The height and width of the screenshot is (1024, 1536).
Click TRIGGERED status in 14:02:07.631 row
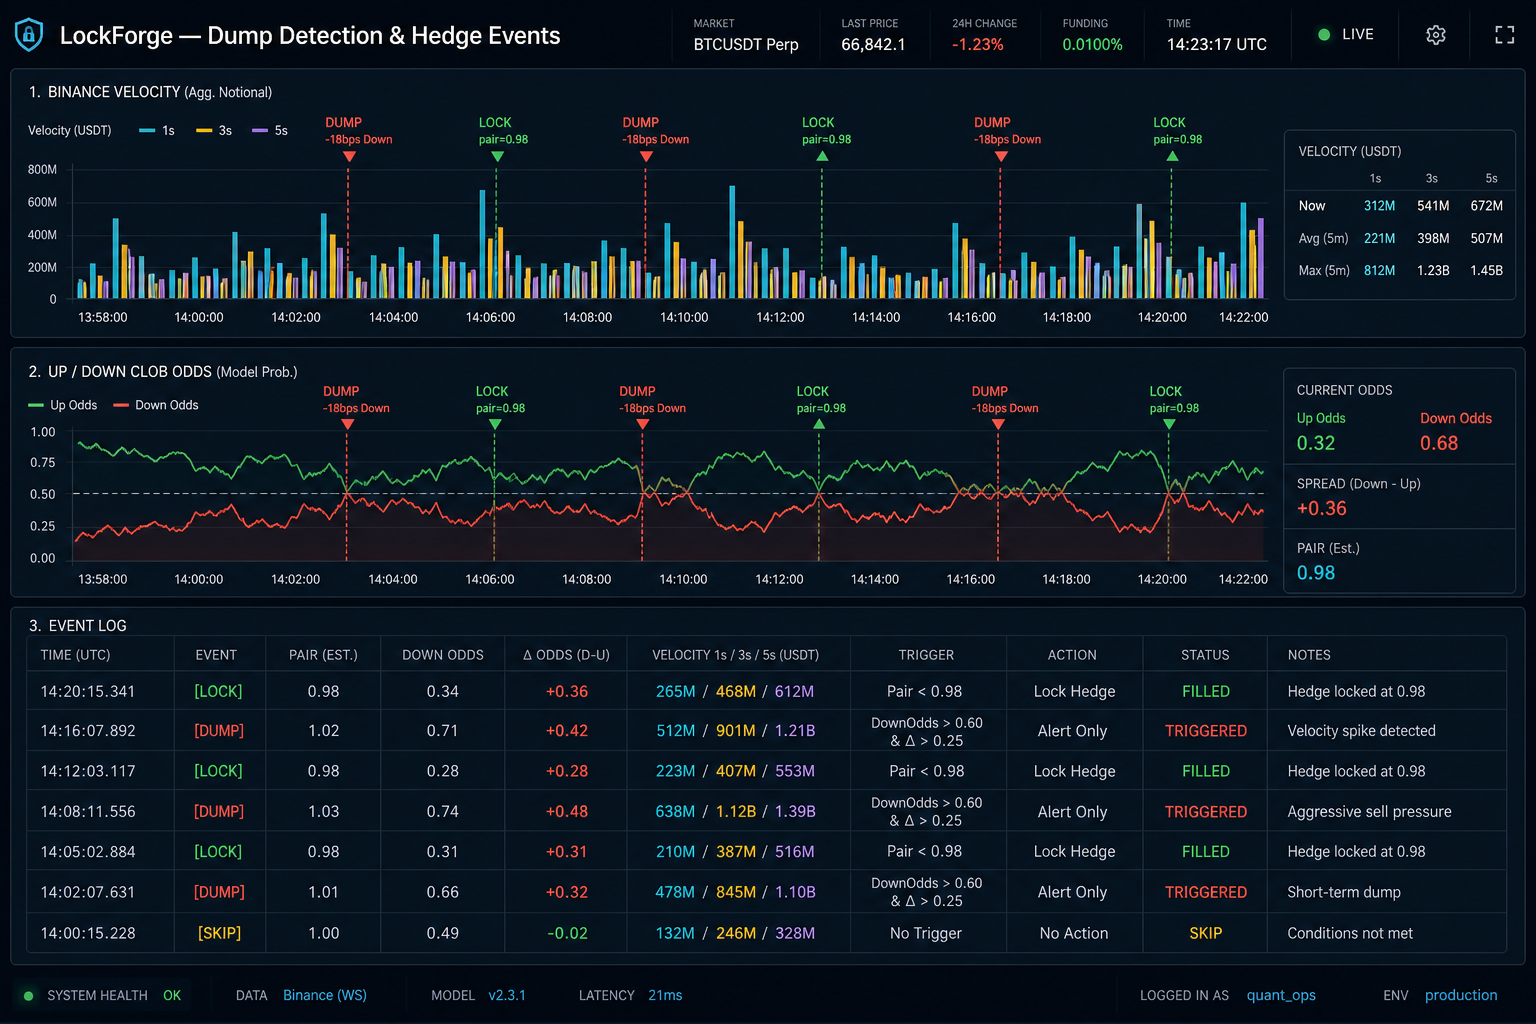point(1206,892)
